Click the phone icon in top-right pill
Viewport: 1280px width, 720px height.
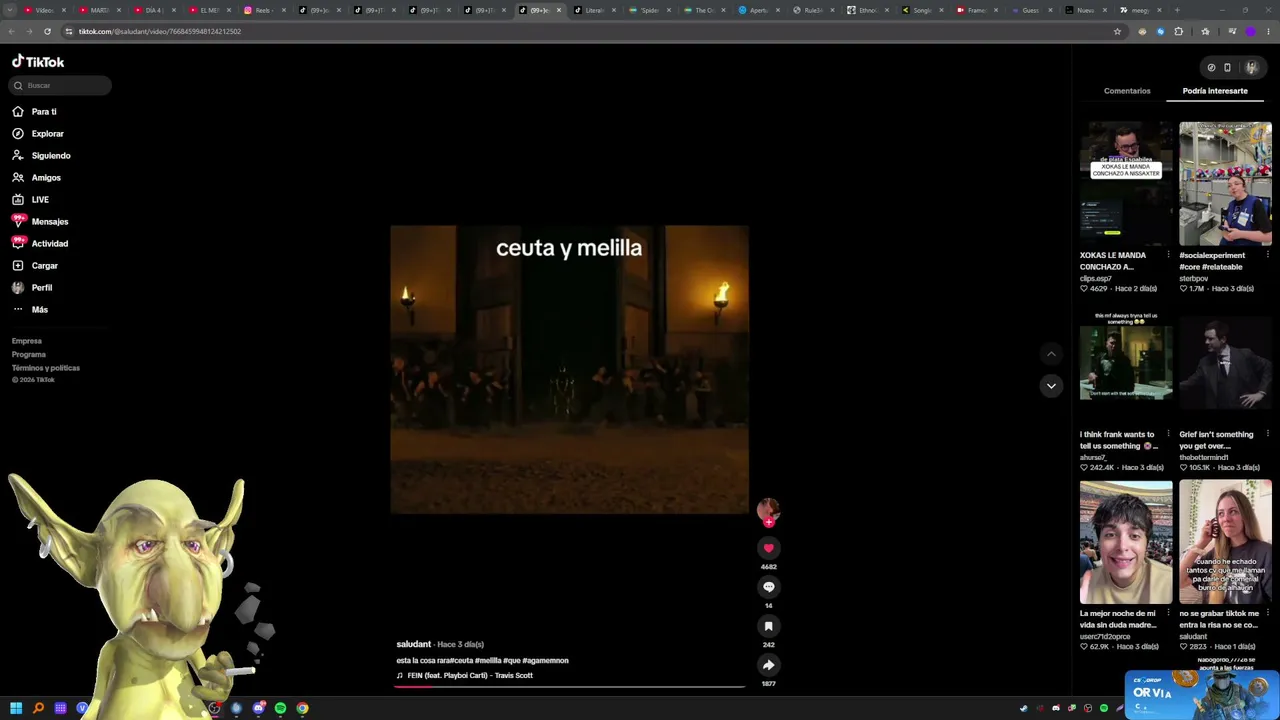coord(1227,68)
